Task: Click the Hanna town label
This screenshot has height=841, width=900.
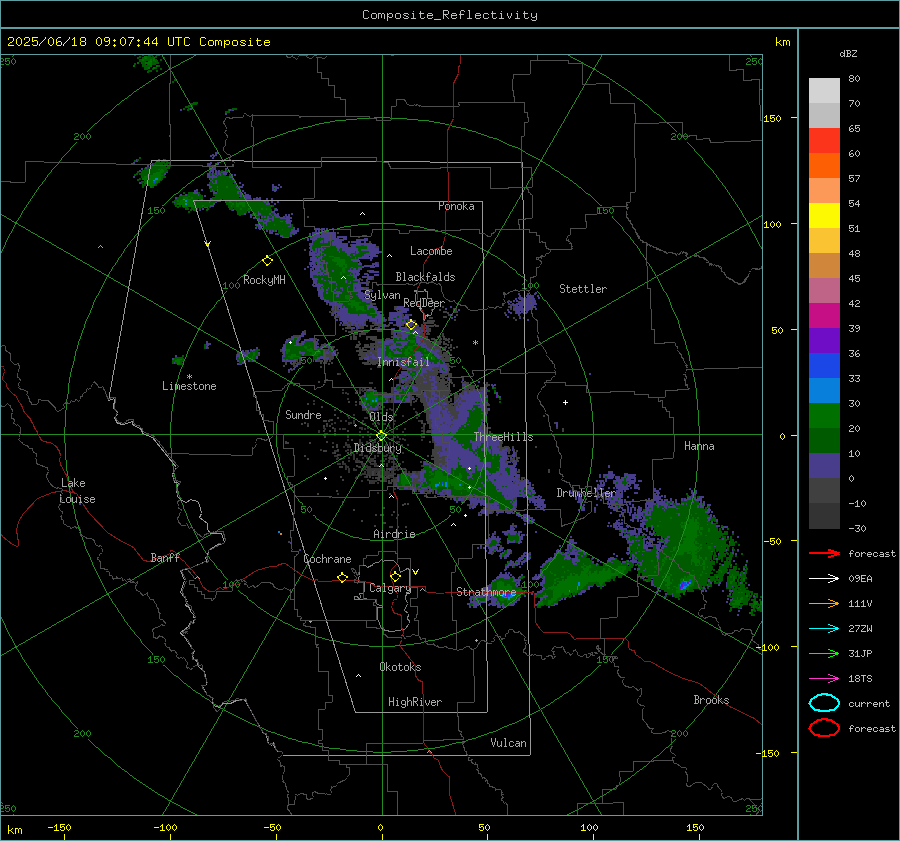Action: click(699, 446)
